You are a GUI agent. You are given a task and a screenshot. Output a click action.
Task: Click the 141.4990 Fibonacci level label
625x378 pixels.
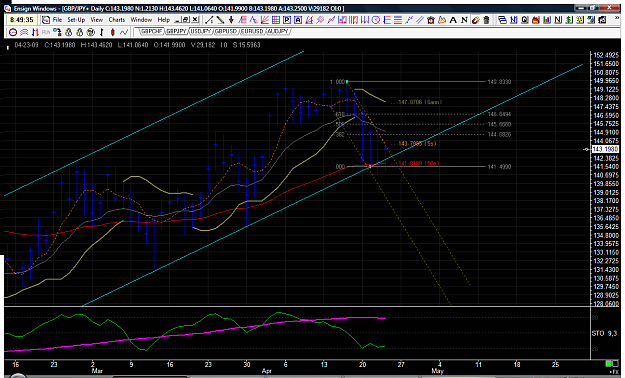click(499, 167)
